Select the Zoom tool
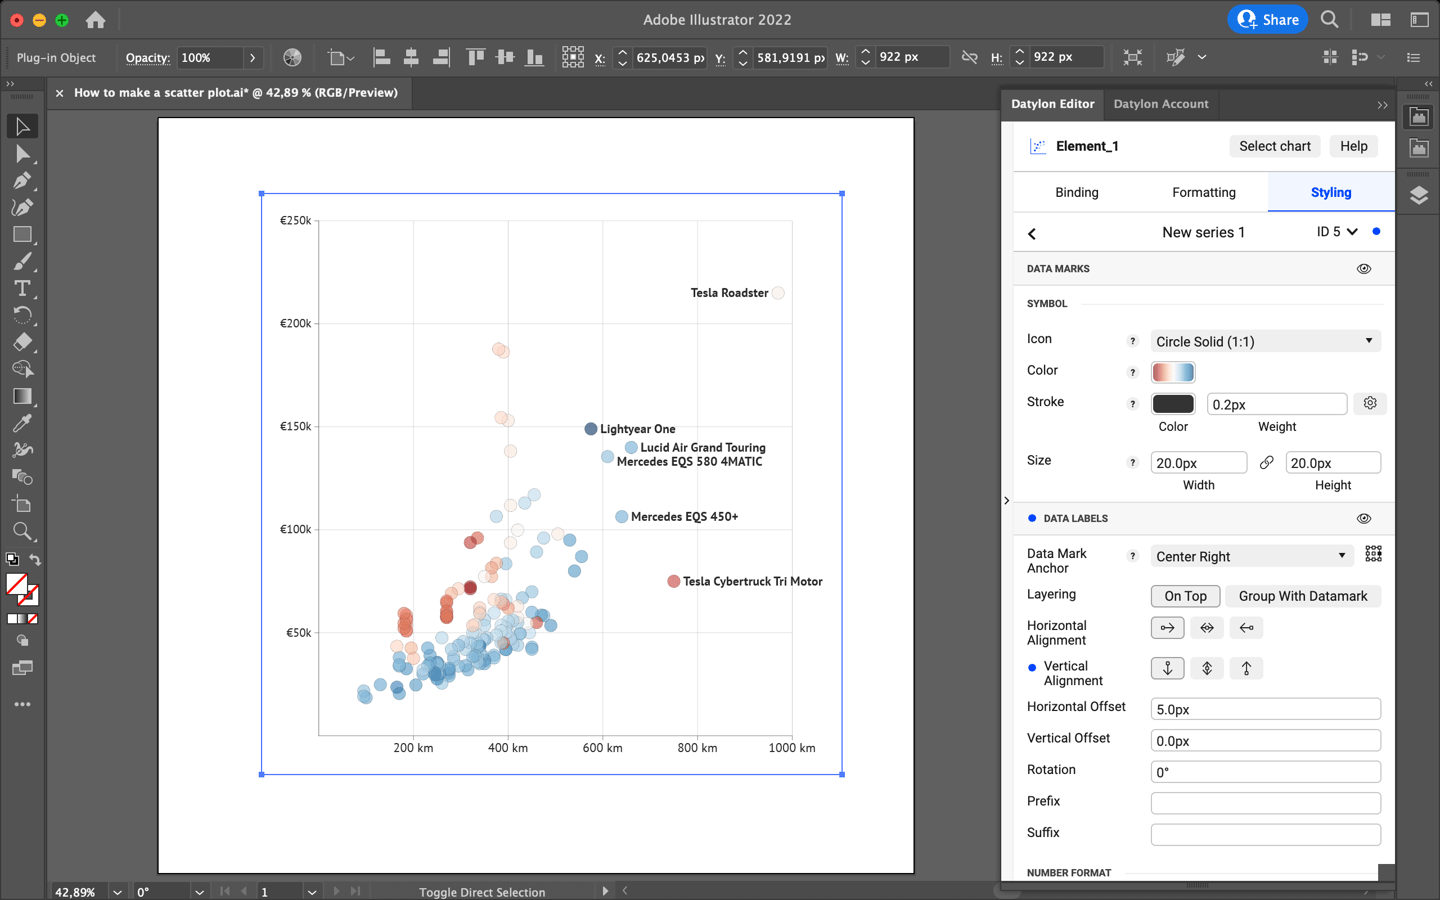Screen dimensions: 1440x900 [x=22, y=531]
